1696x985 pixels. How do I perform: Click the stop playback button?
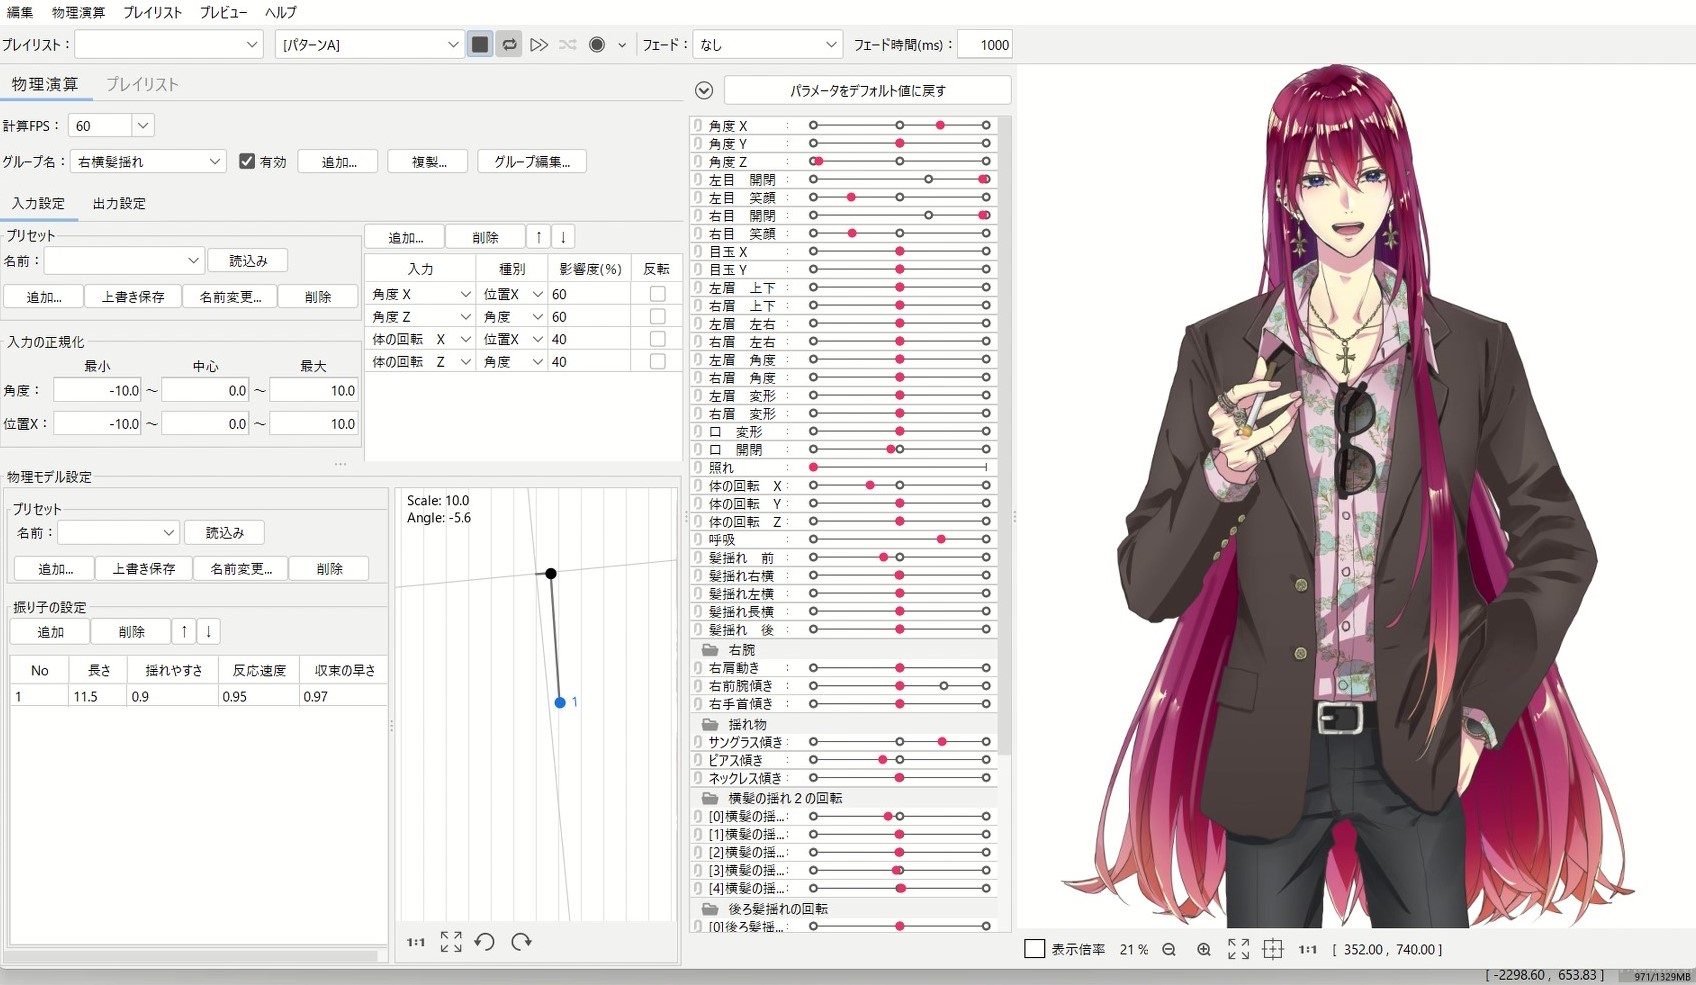point(480,45)
